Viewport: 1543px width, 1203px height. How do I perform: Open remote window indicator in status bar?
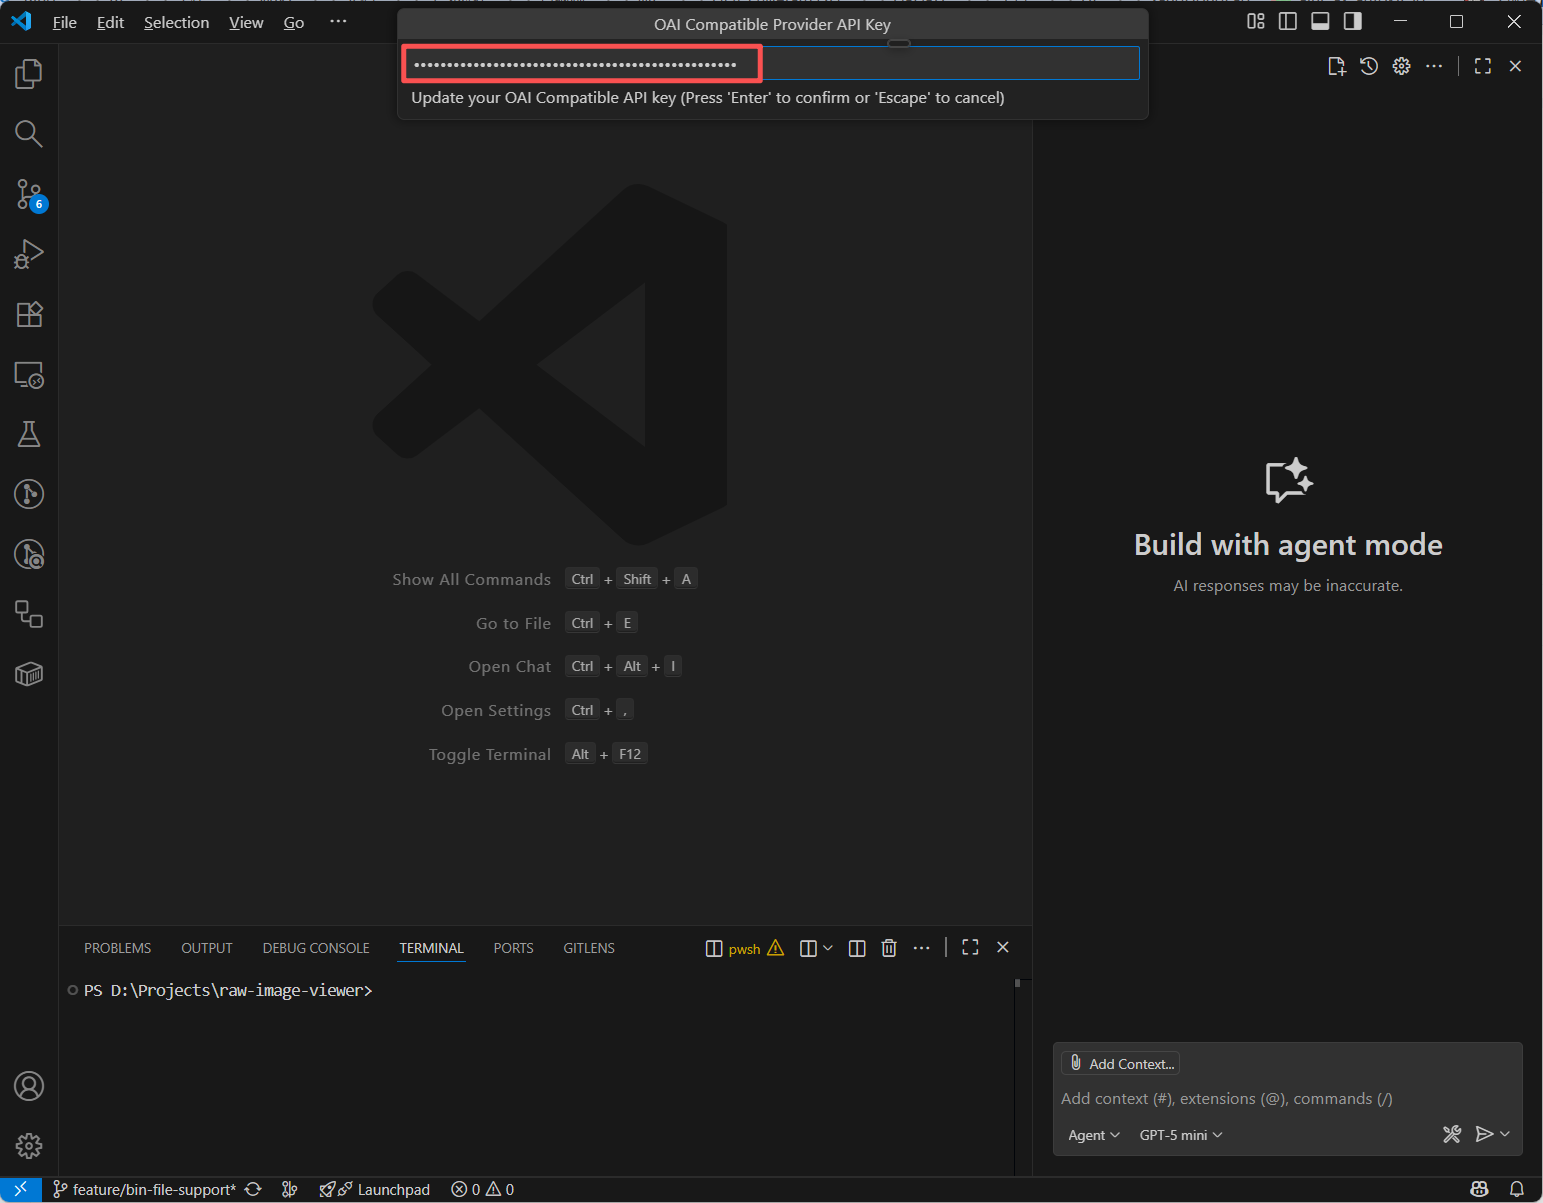coord(20,1189)
